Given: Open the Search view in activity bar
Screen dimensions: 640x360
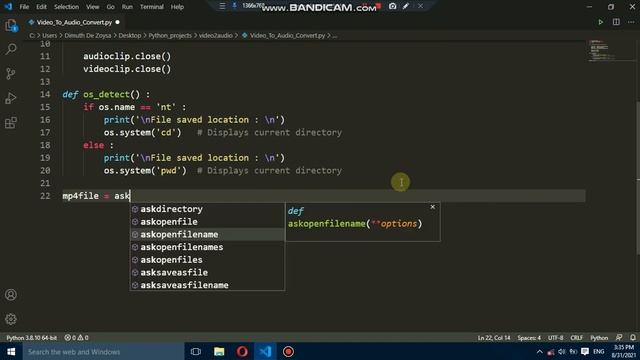Looking at the screenshot, I should (x=11, y=49).
